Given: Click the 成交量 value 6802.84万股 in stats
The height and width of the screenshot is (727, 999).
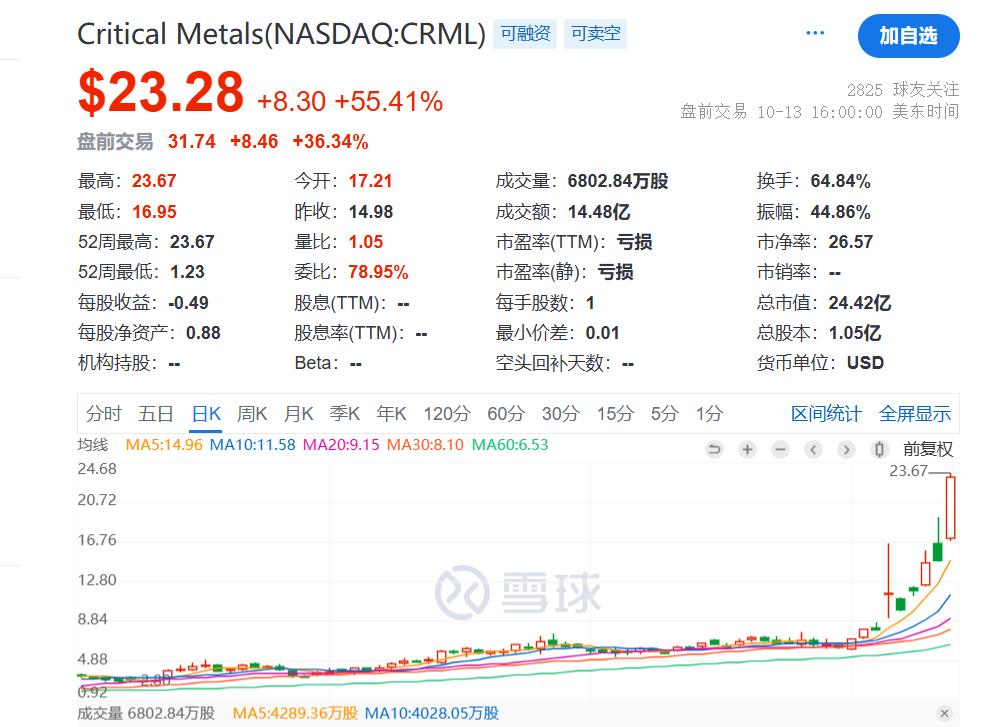Looking at the screenshot, I should click(617, 181).
